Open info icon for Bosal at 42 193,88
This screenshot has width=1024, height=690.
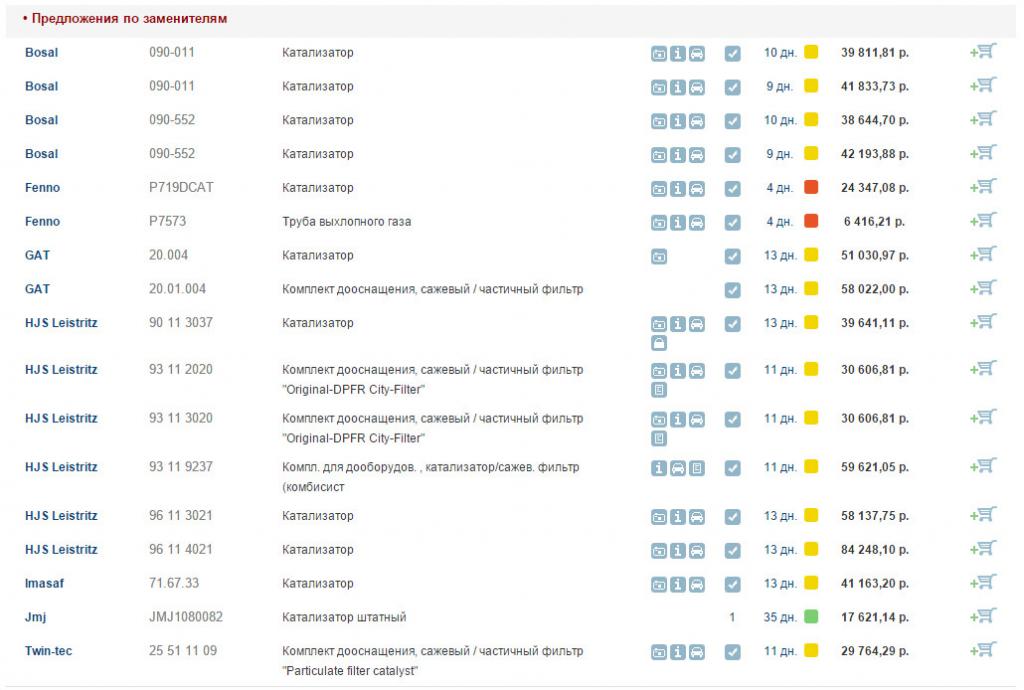tap(678, 155)
